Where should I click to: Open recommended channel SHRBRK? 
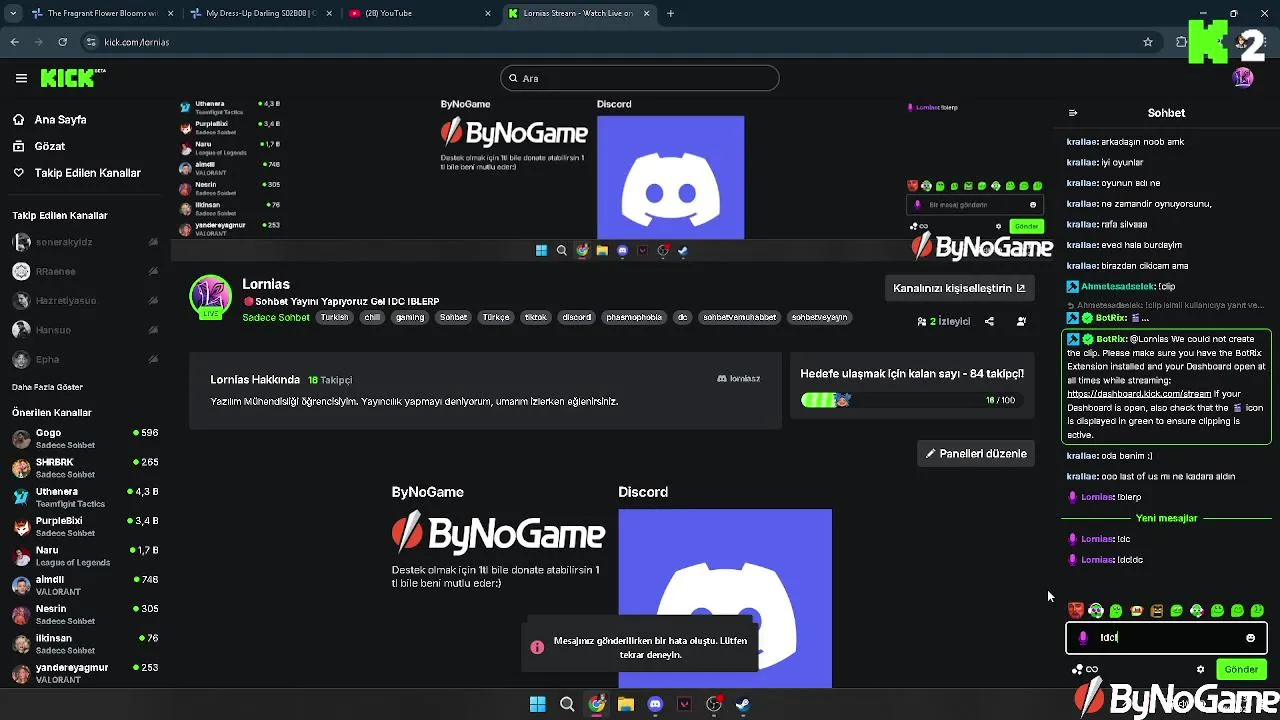(85, 468)
